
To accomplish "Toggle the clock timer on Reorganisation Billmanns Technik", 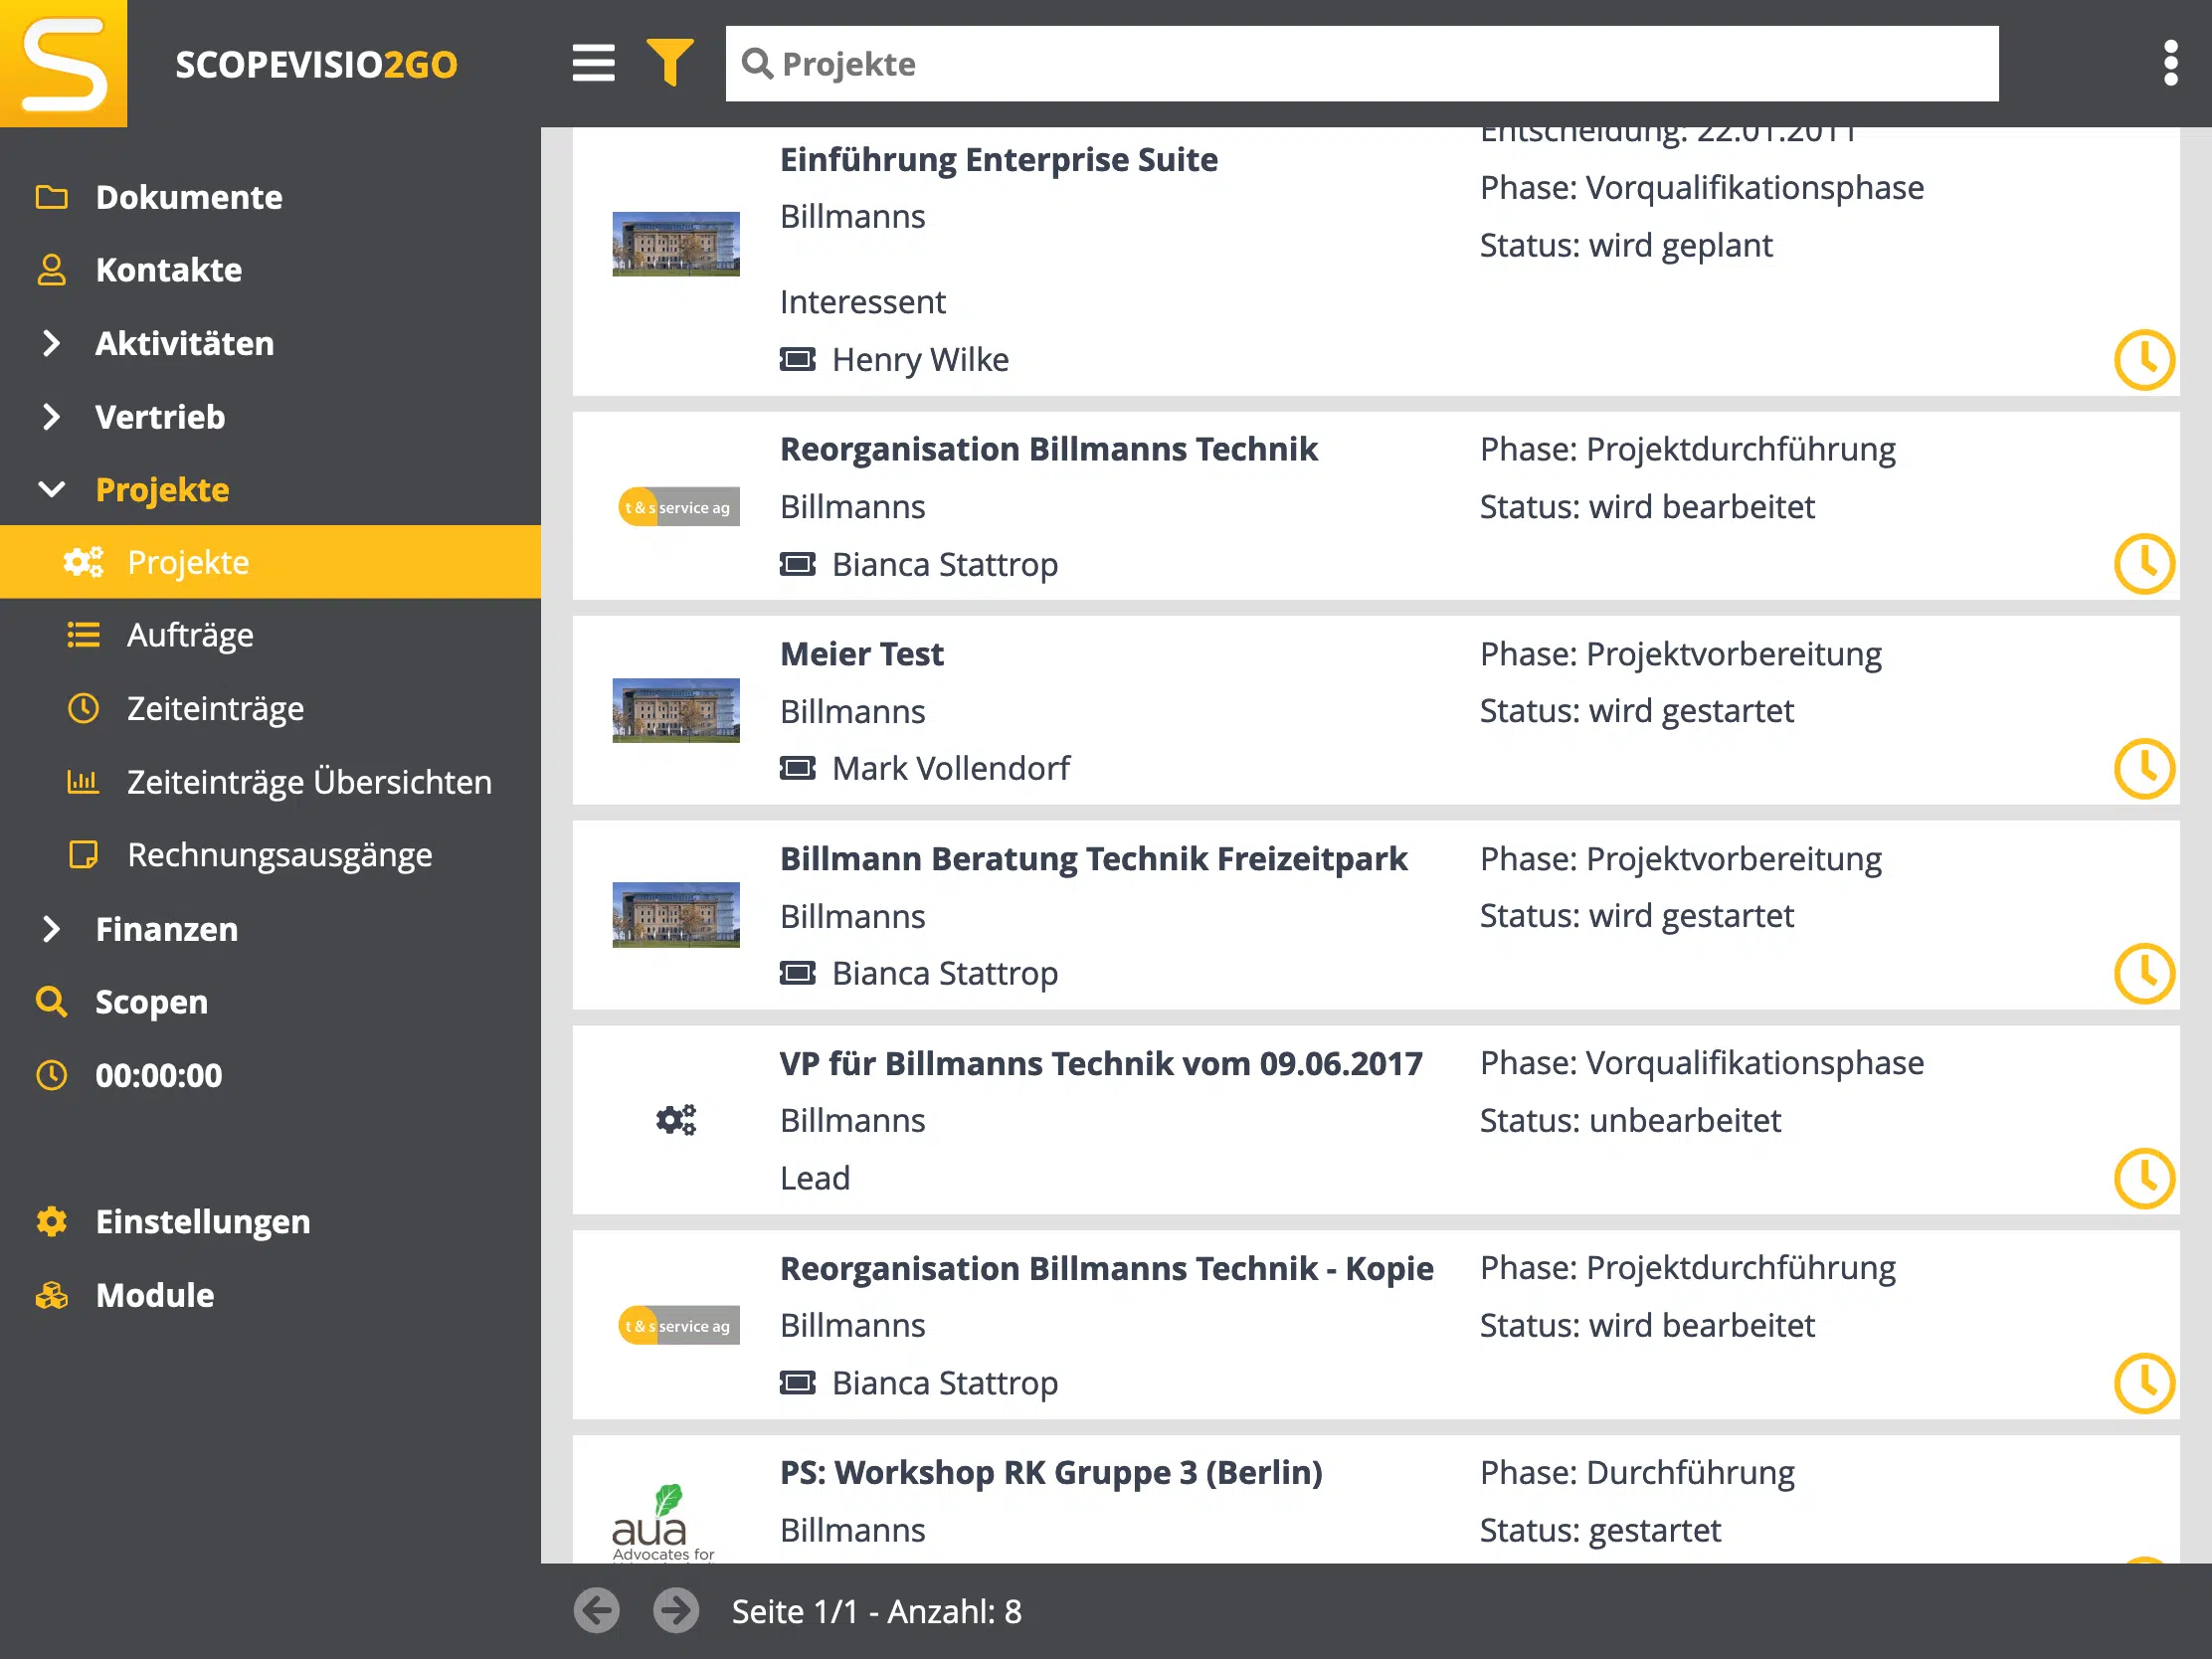I will tap(2144, 564).
